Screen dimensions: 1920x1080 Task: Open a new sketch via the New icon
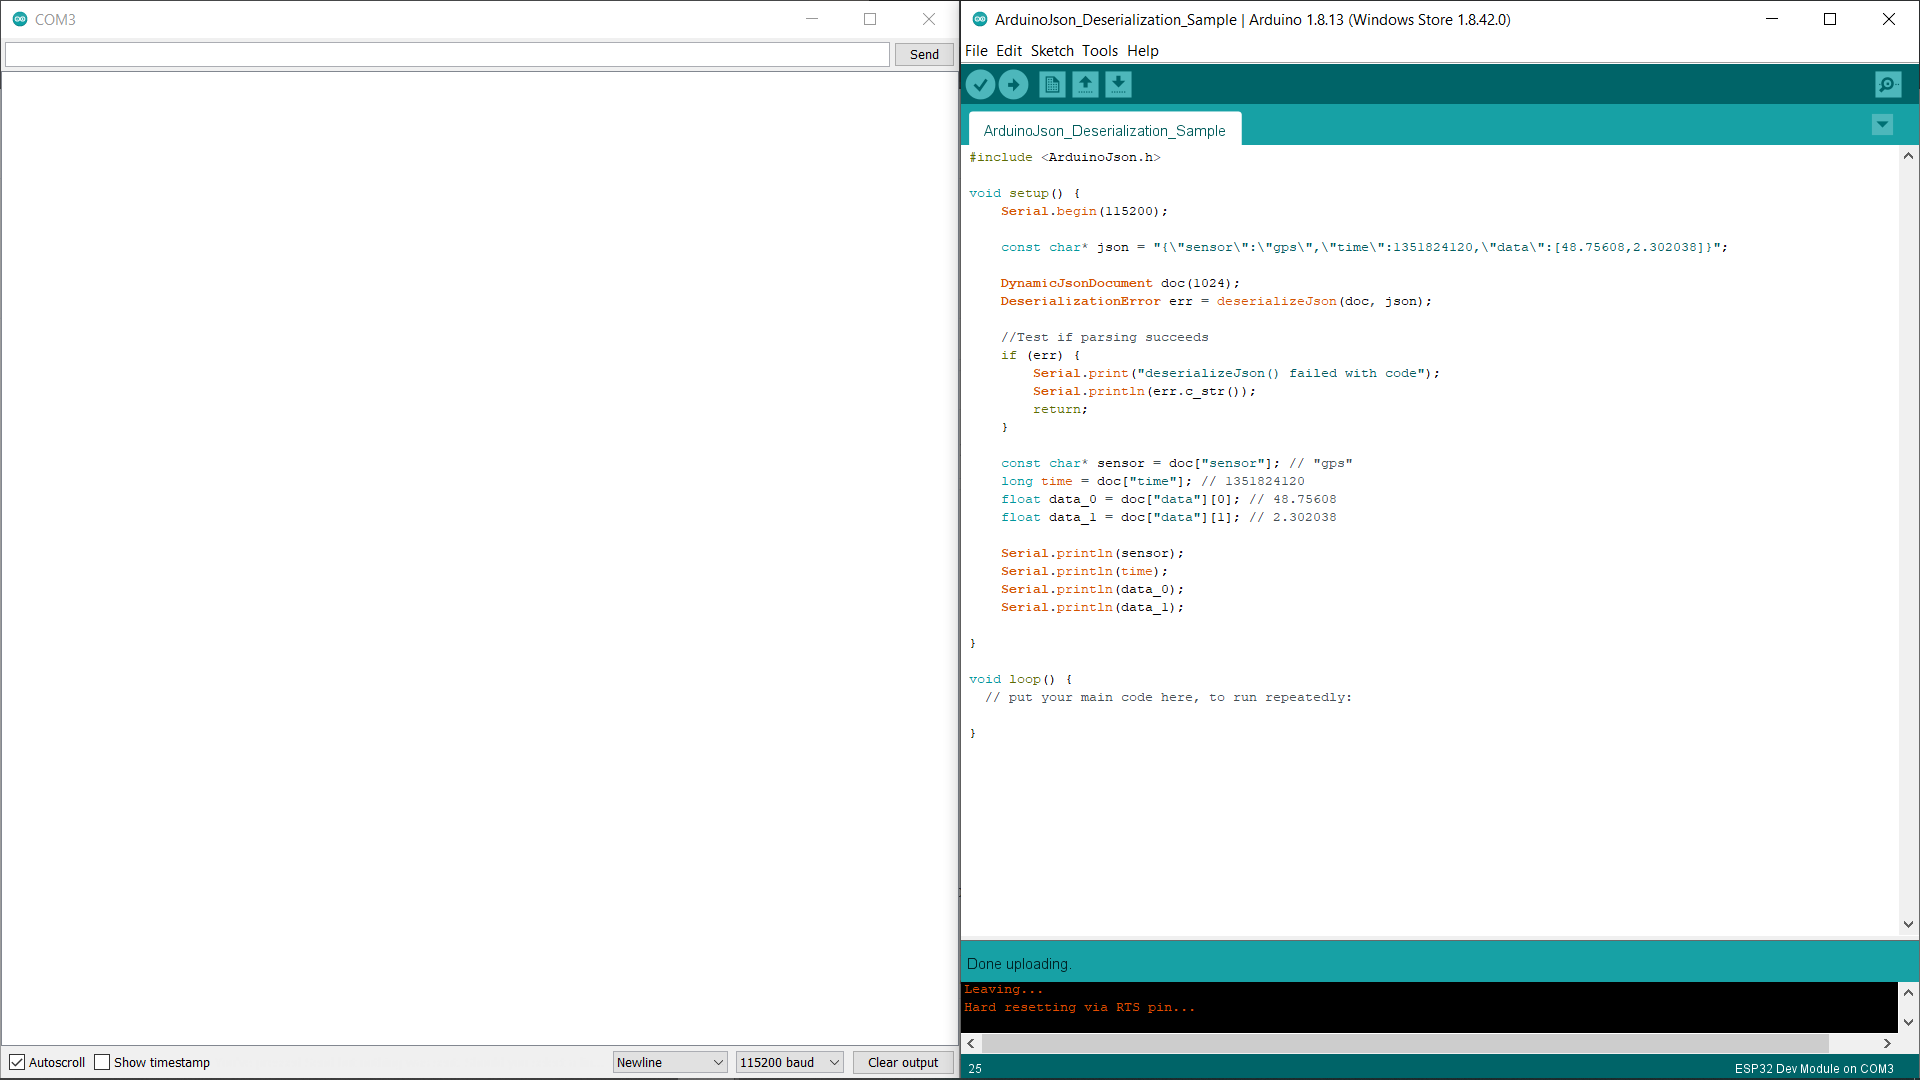click(x=1051, y=84)
